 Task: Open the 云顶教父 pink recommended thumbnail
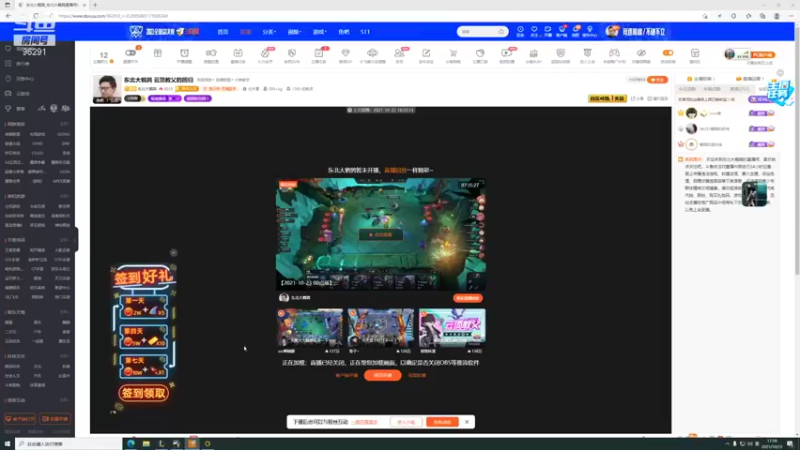(x=452, y=328)
